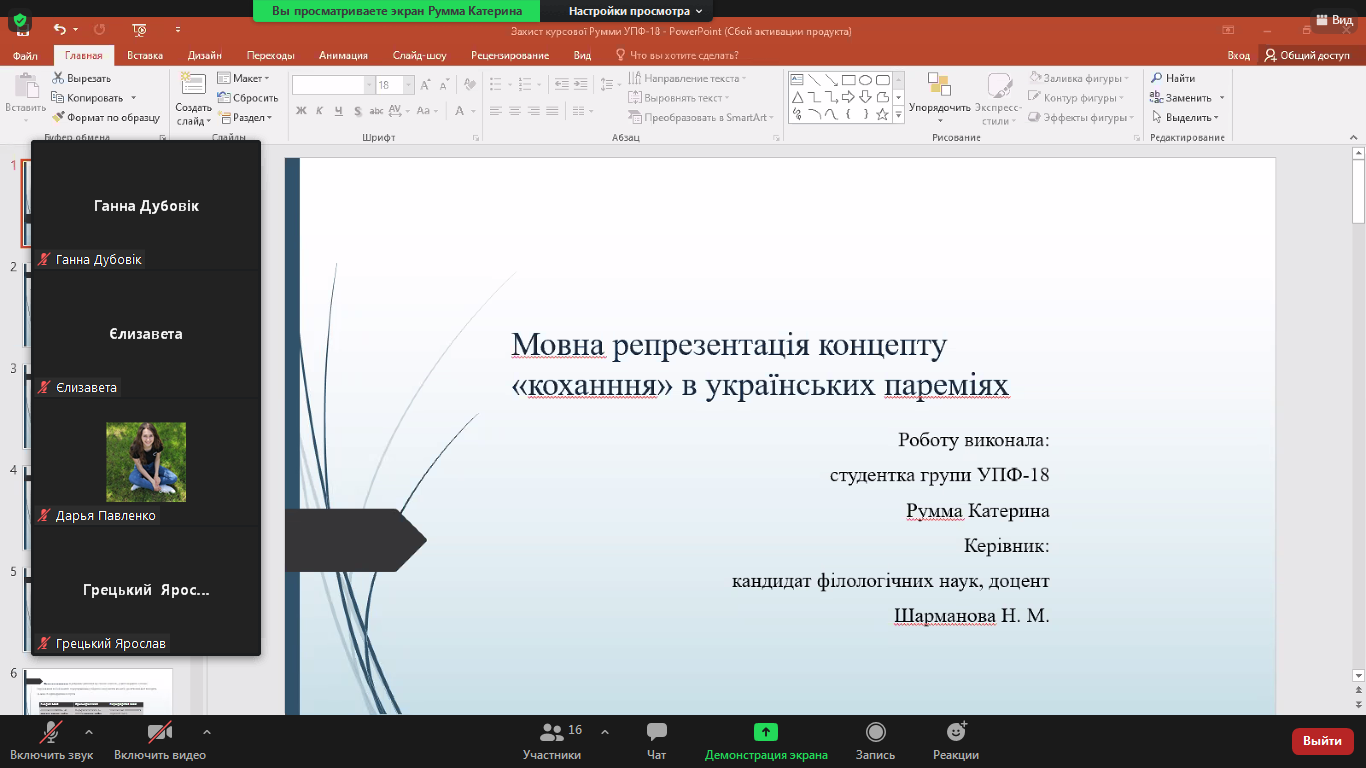Click Что вы хотите сделать search field
This screenshot has height=768, width=1366.
coord(677,55)
